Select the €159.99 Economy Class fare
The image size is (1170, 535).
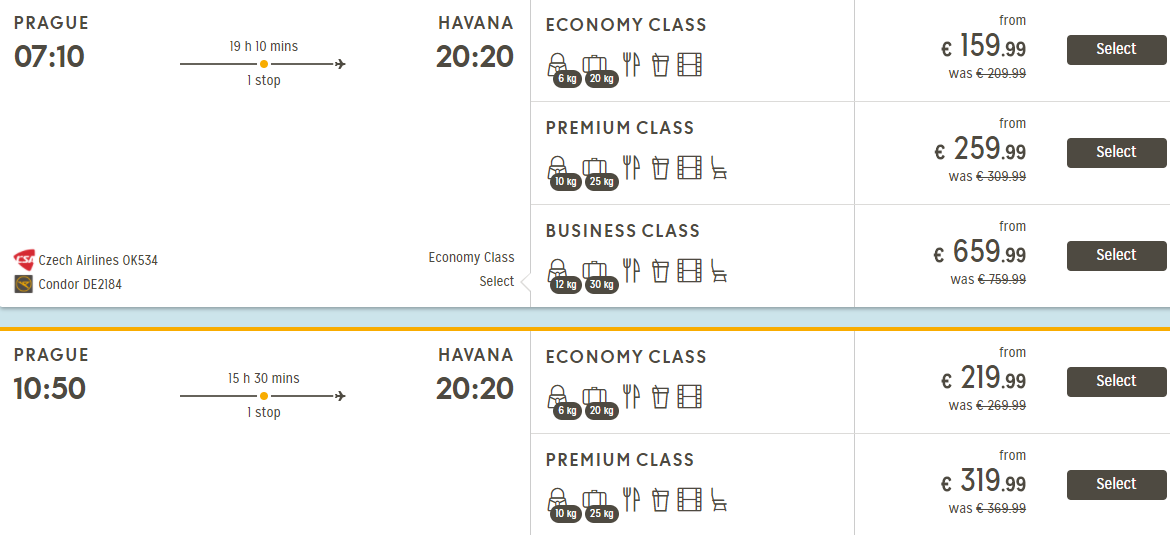coord(1116,49)
